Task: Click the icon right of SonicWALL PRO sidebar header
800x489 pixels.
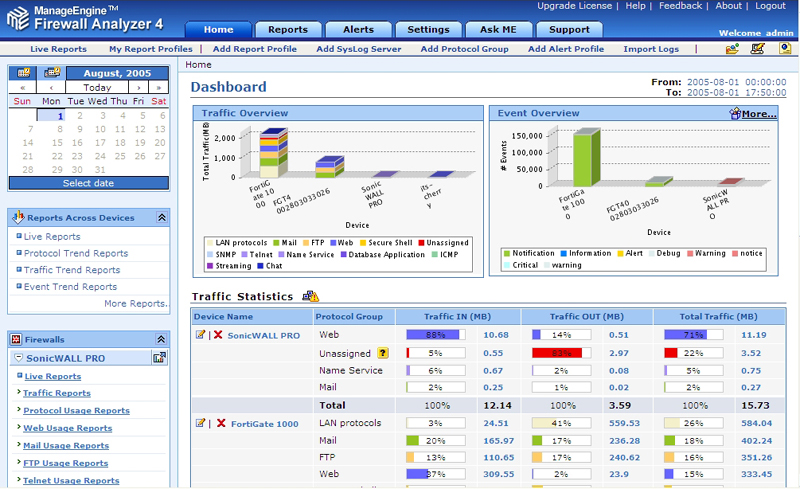Action: click(x=159, y=358)
